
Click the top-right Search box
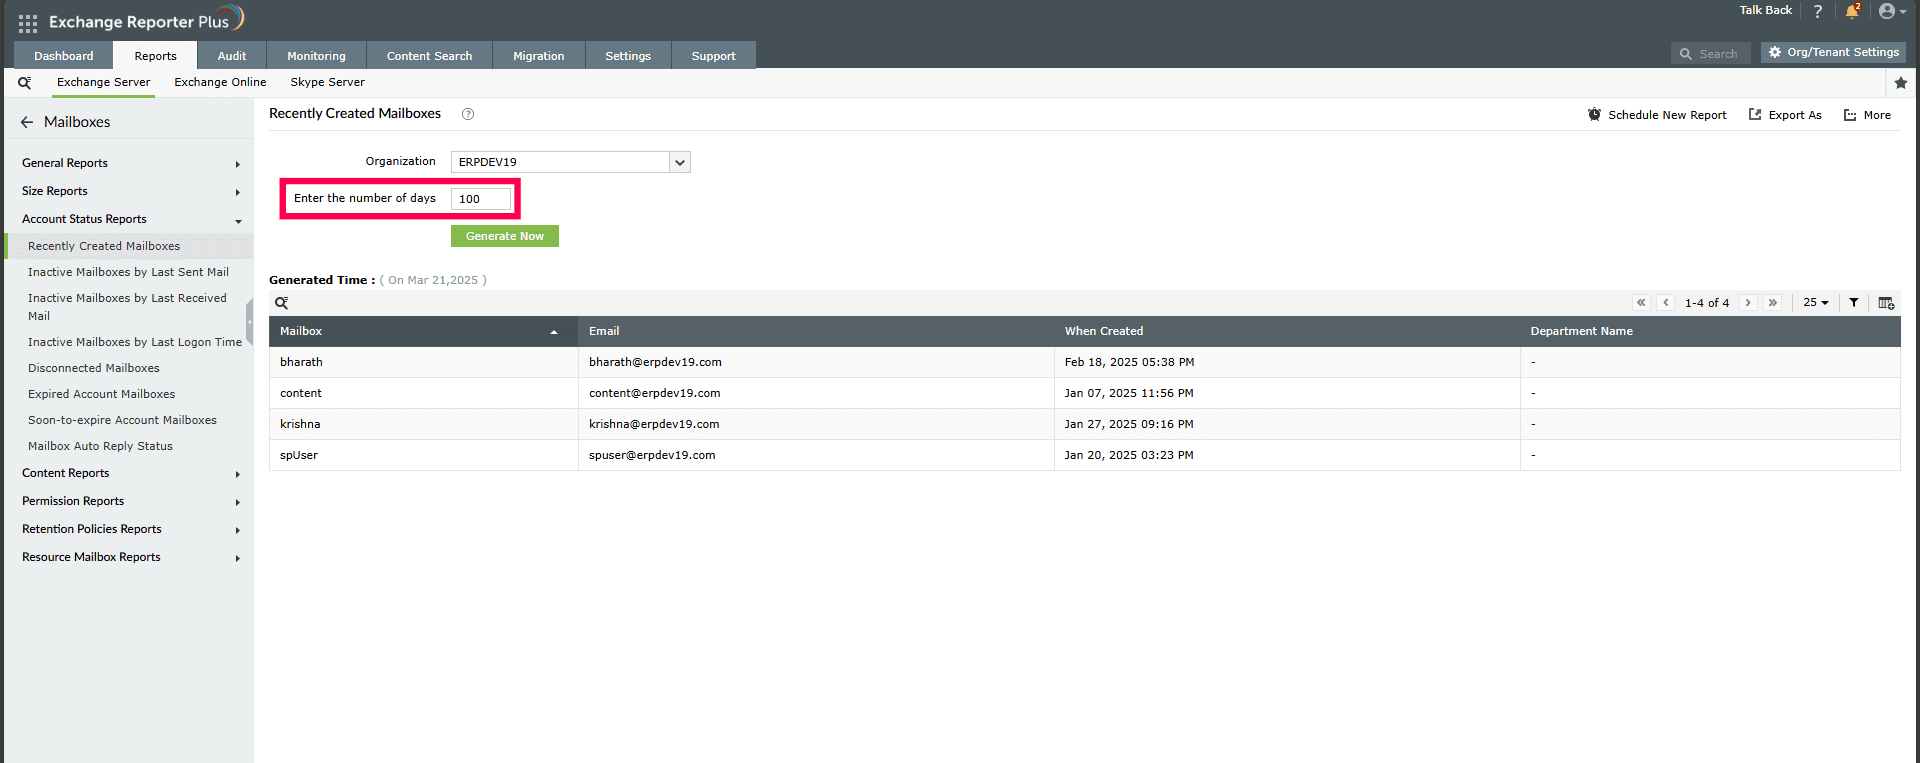[1711, 54]
